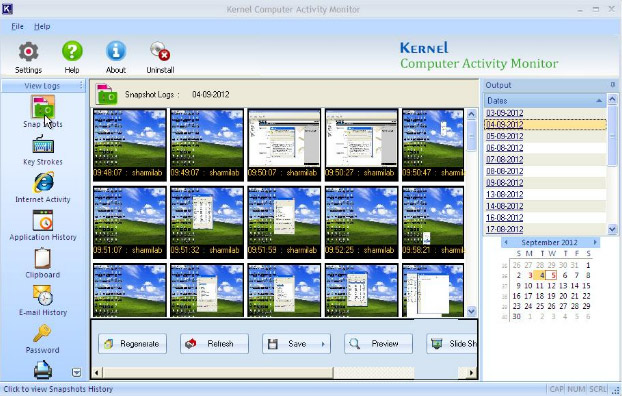Open the Save button dropdown arrow
Image resolution: width=622 pixels, height=396 pixels.
pos(323,344)
